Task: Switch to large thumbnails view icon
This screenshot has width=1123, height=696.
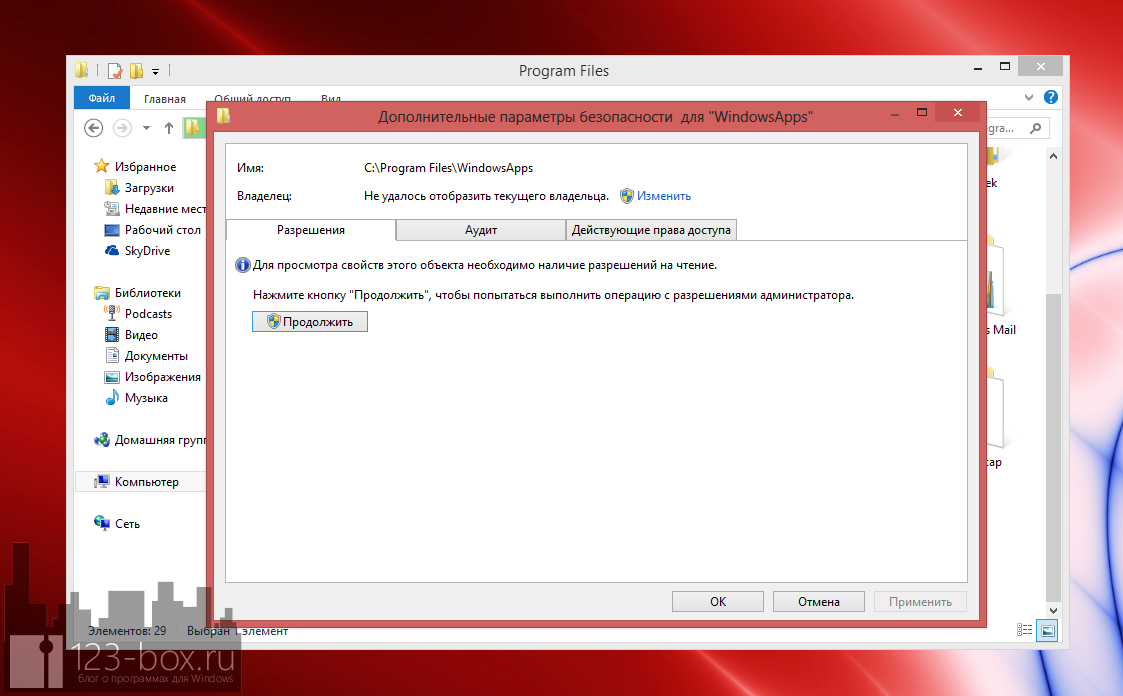Action: [x=1047, y=630]
